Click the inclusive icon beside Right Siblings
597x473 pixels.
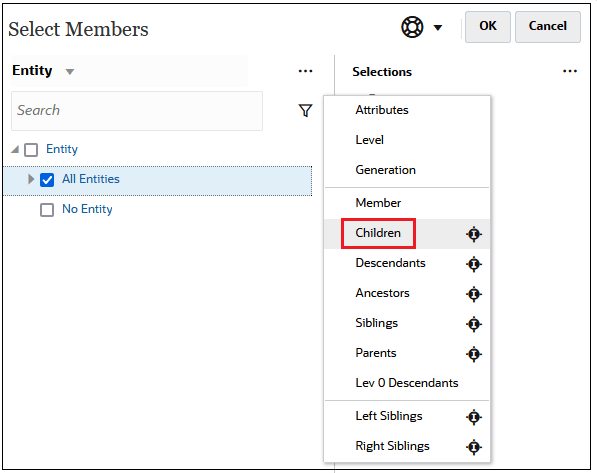pos(474,447)
